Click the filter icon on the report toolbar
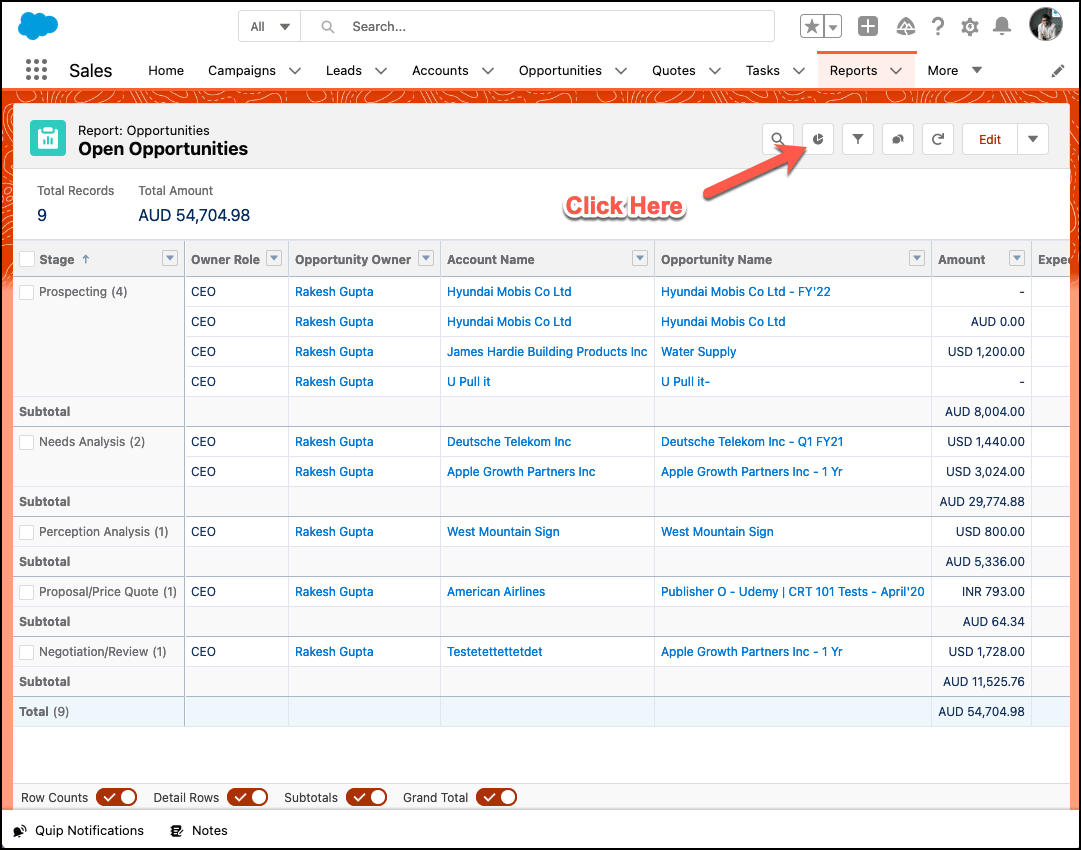Image resolution: width=1081 pixels, height=850 pixels. coord(857,139)
